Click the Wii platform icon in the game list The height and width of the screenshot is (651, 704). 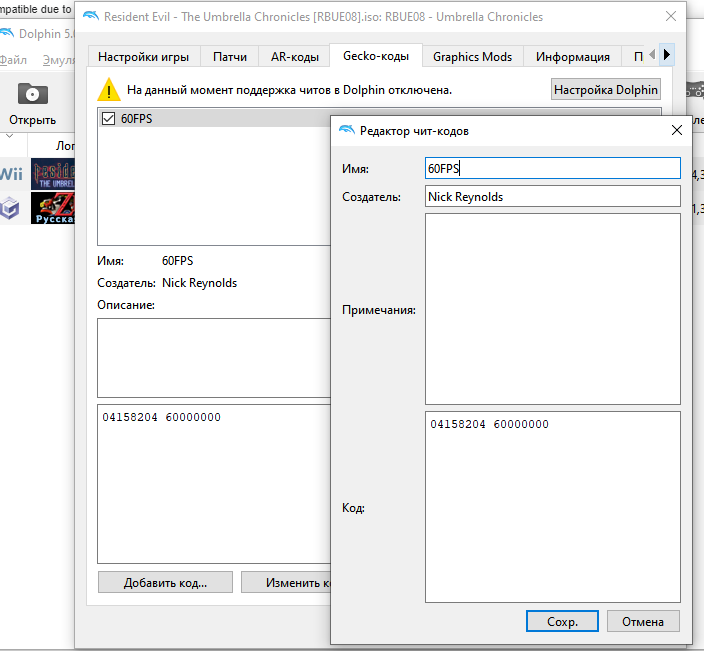click(12, 174)
